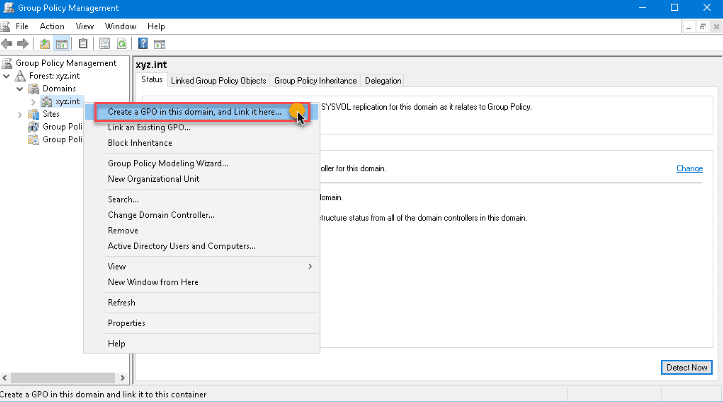Image resolution: width=723 pixels, height=402 pixels.
Task: Open Help via blue question mark icon
Action: click(x=143, y=44)
